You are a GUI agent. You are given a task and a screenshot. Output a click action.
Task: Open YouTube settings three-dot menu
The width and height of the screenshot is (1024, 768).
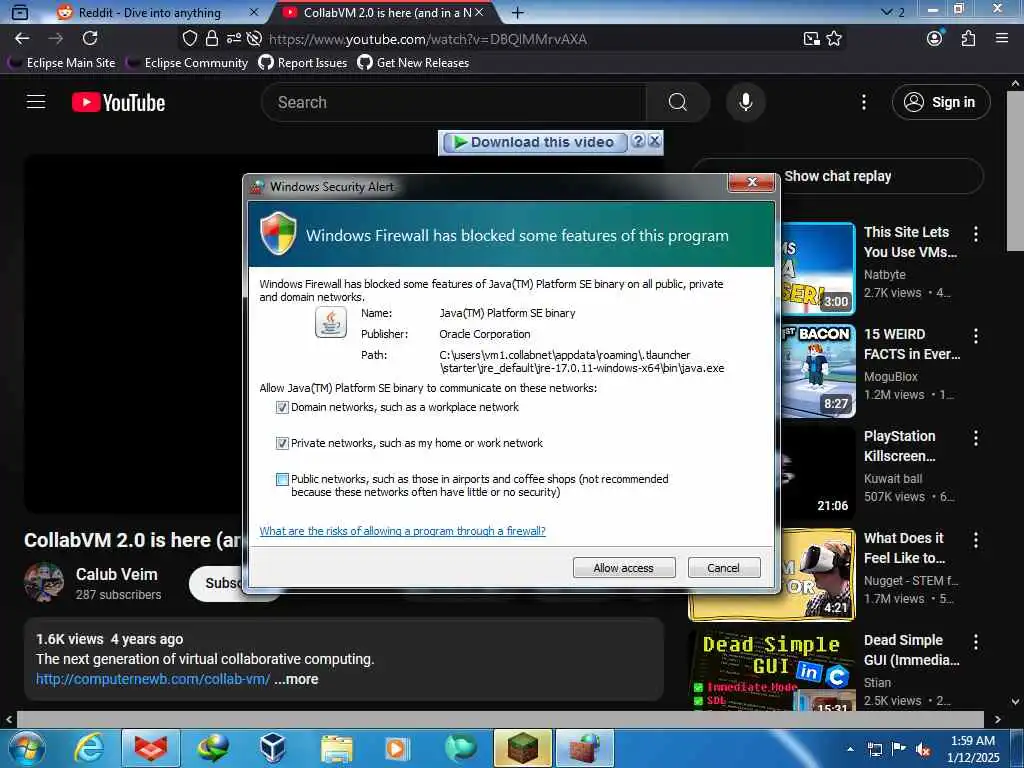pyautogui.click(x=863, y=102)
